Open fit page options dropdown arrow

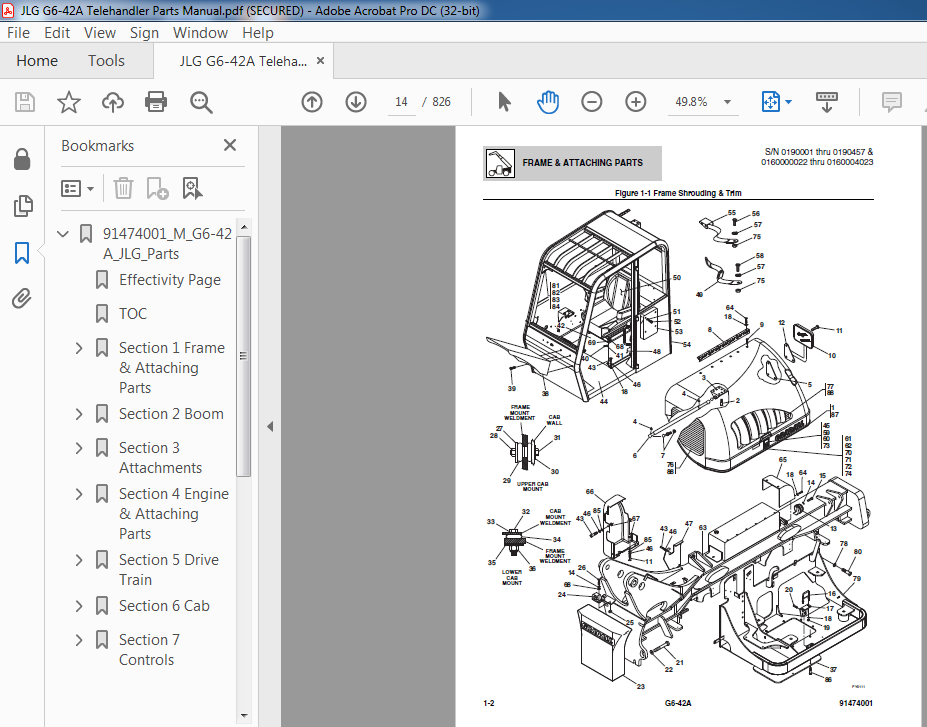point(789,102)
